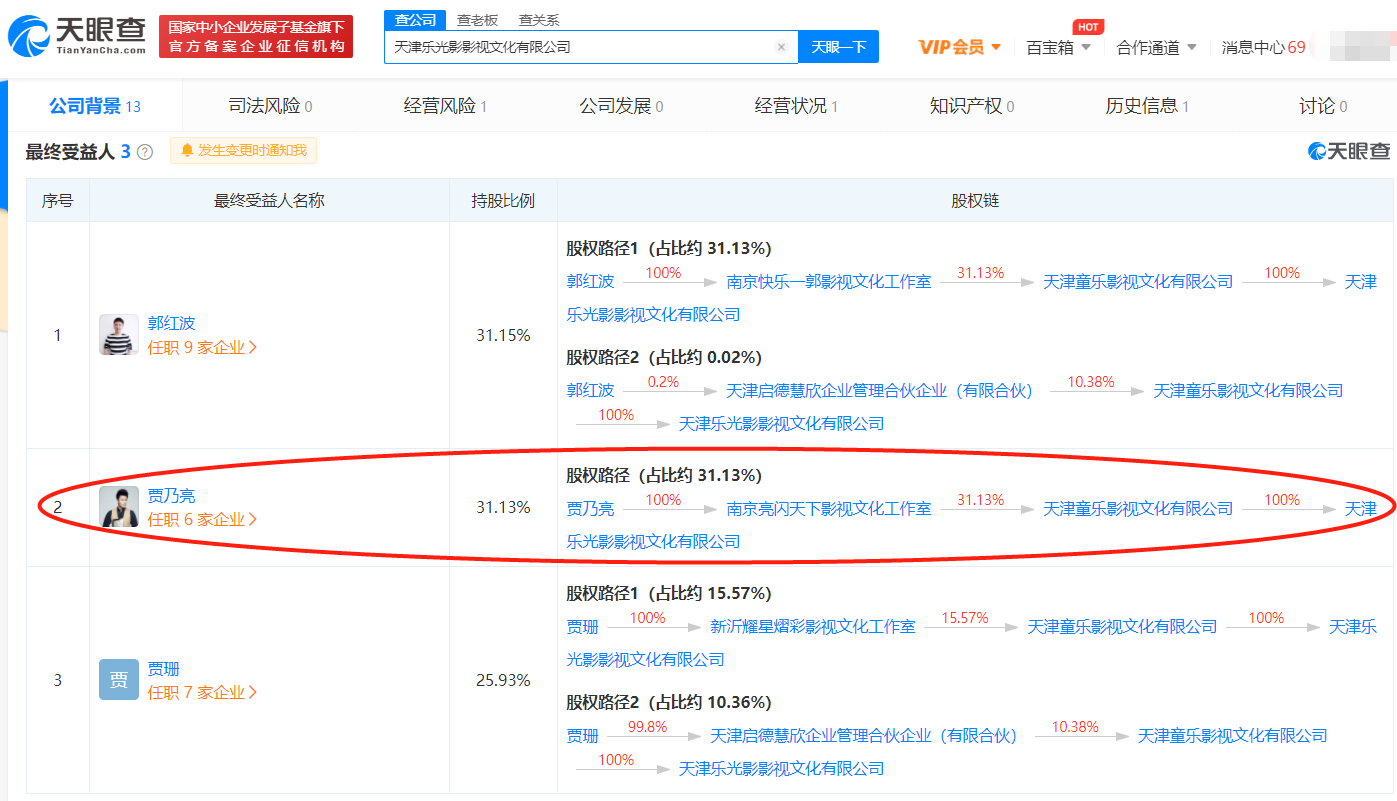Click 郭红波 link in 股权路径2 chain
This screenshot has height=801, width=1397.
(590, 391)
